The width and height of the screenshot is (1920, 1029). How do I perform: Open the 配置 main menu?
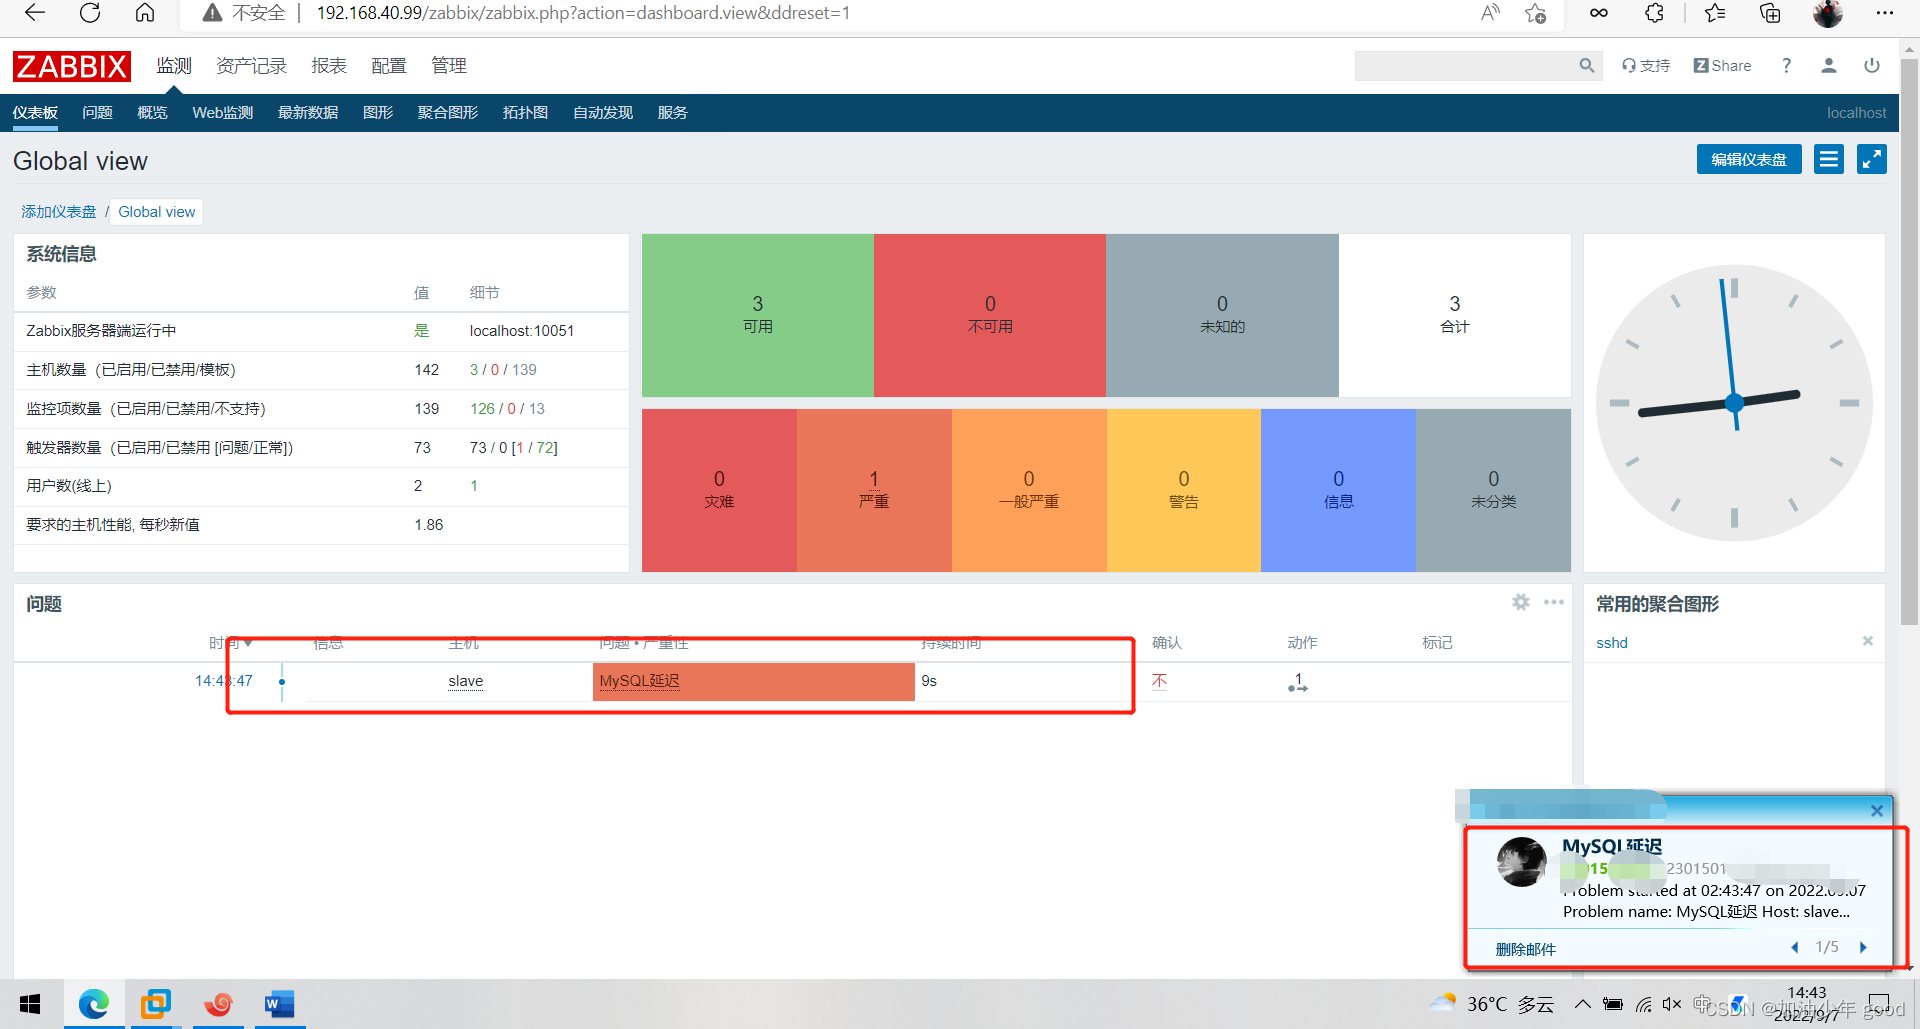click(388, 66)
